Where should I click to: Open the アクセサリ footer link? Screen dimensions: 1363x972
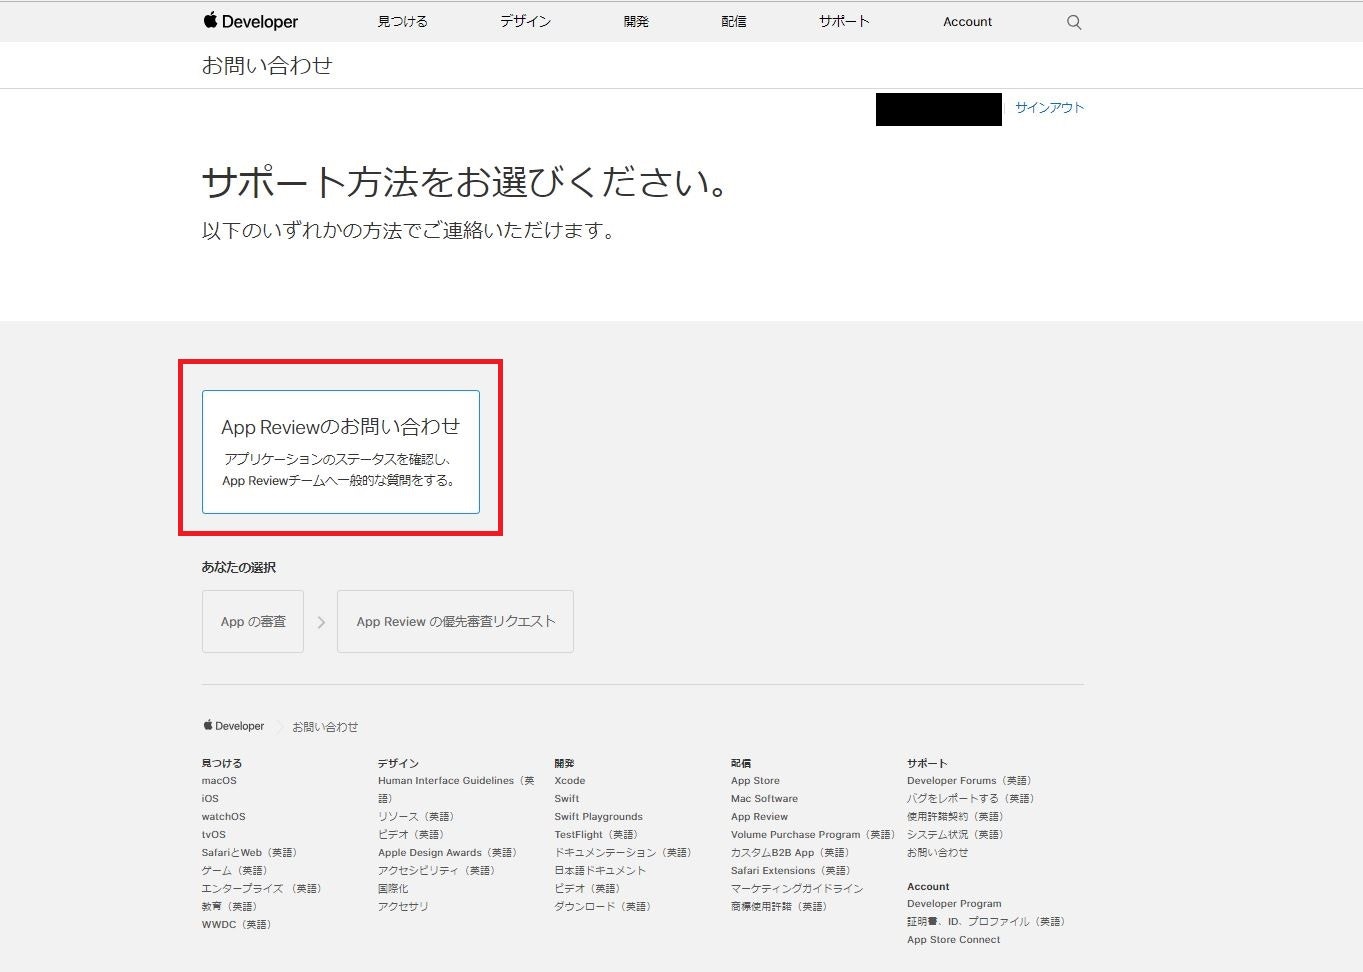pos(403,907)
